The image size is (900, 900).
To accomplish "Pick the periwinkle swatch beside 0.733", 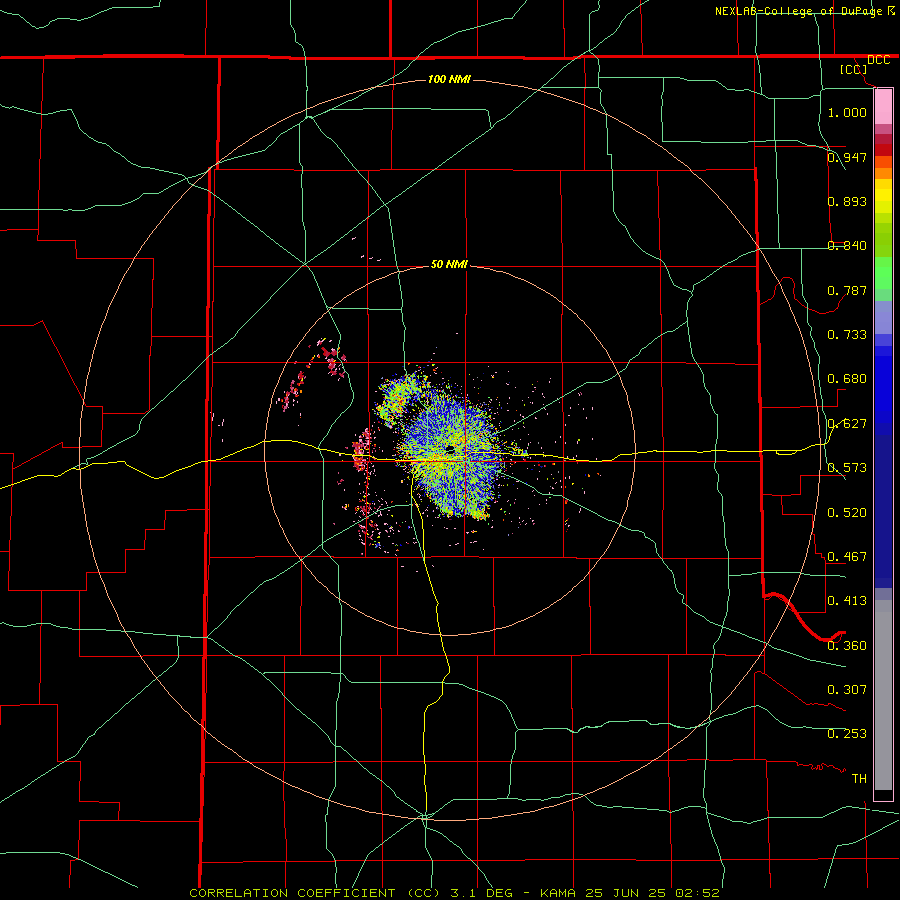I will coord(883,318).
